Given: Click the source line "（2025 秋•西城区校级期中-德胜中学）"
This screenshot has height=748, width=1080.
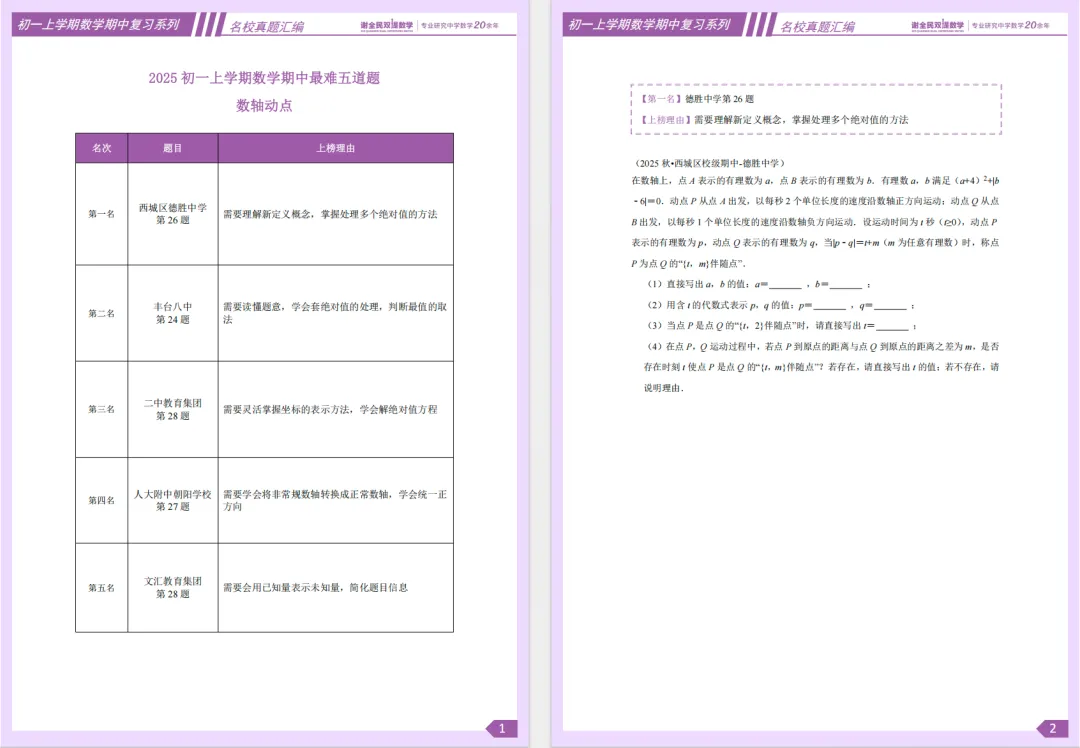Looking at the screenshot, I should click(708, 163).
